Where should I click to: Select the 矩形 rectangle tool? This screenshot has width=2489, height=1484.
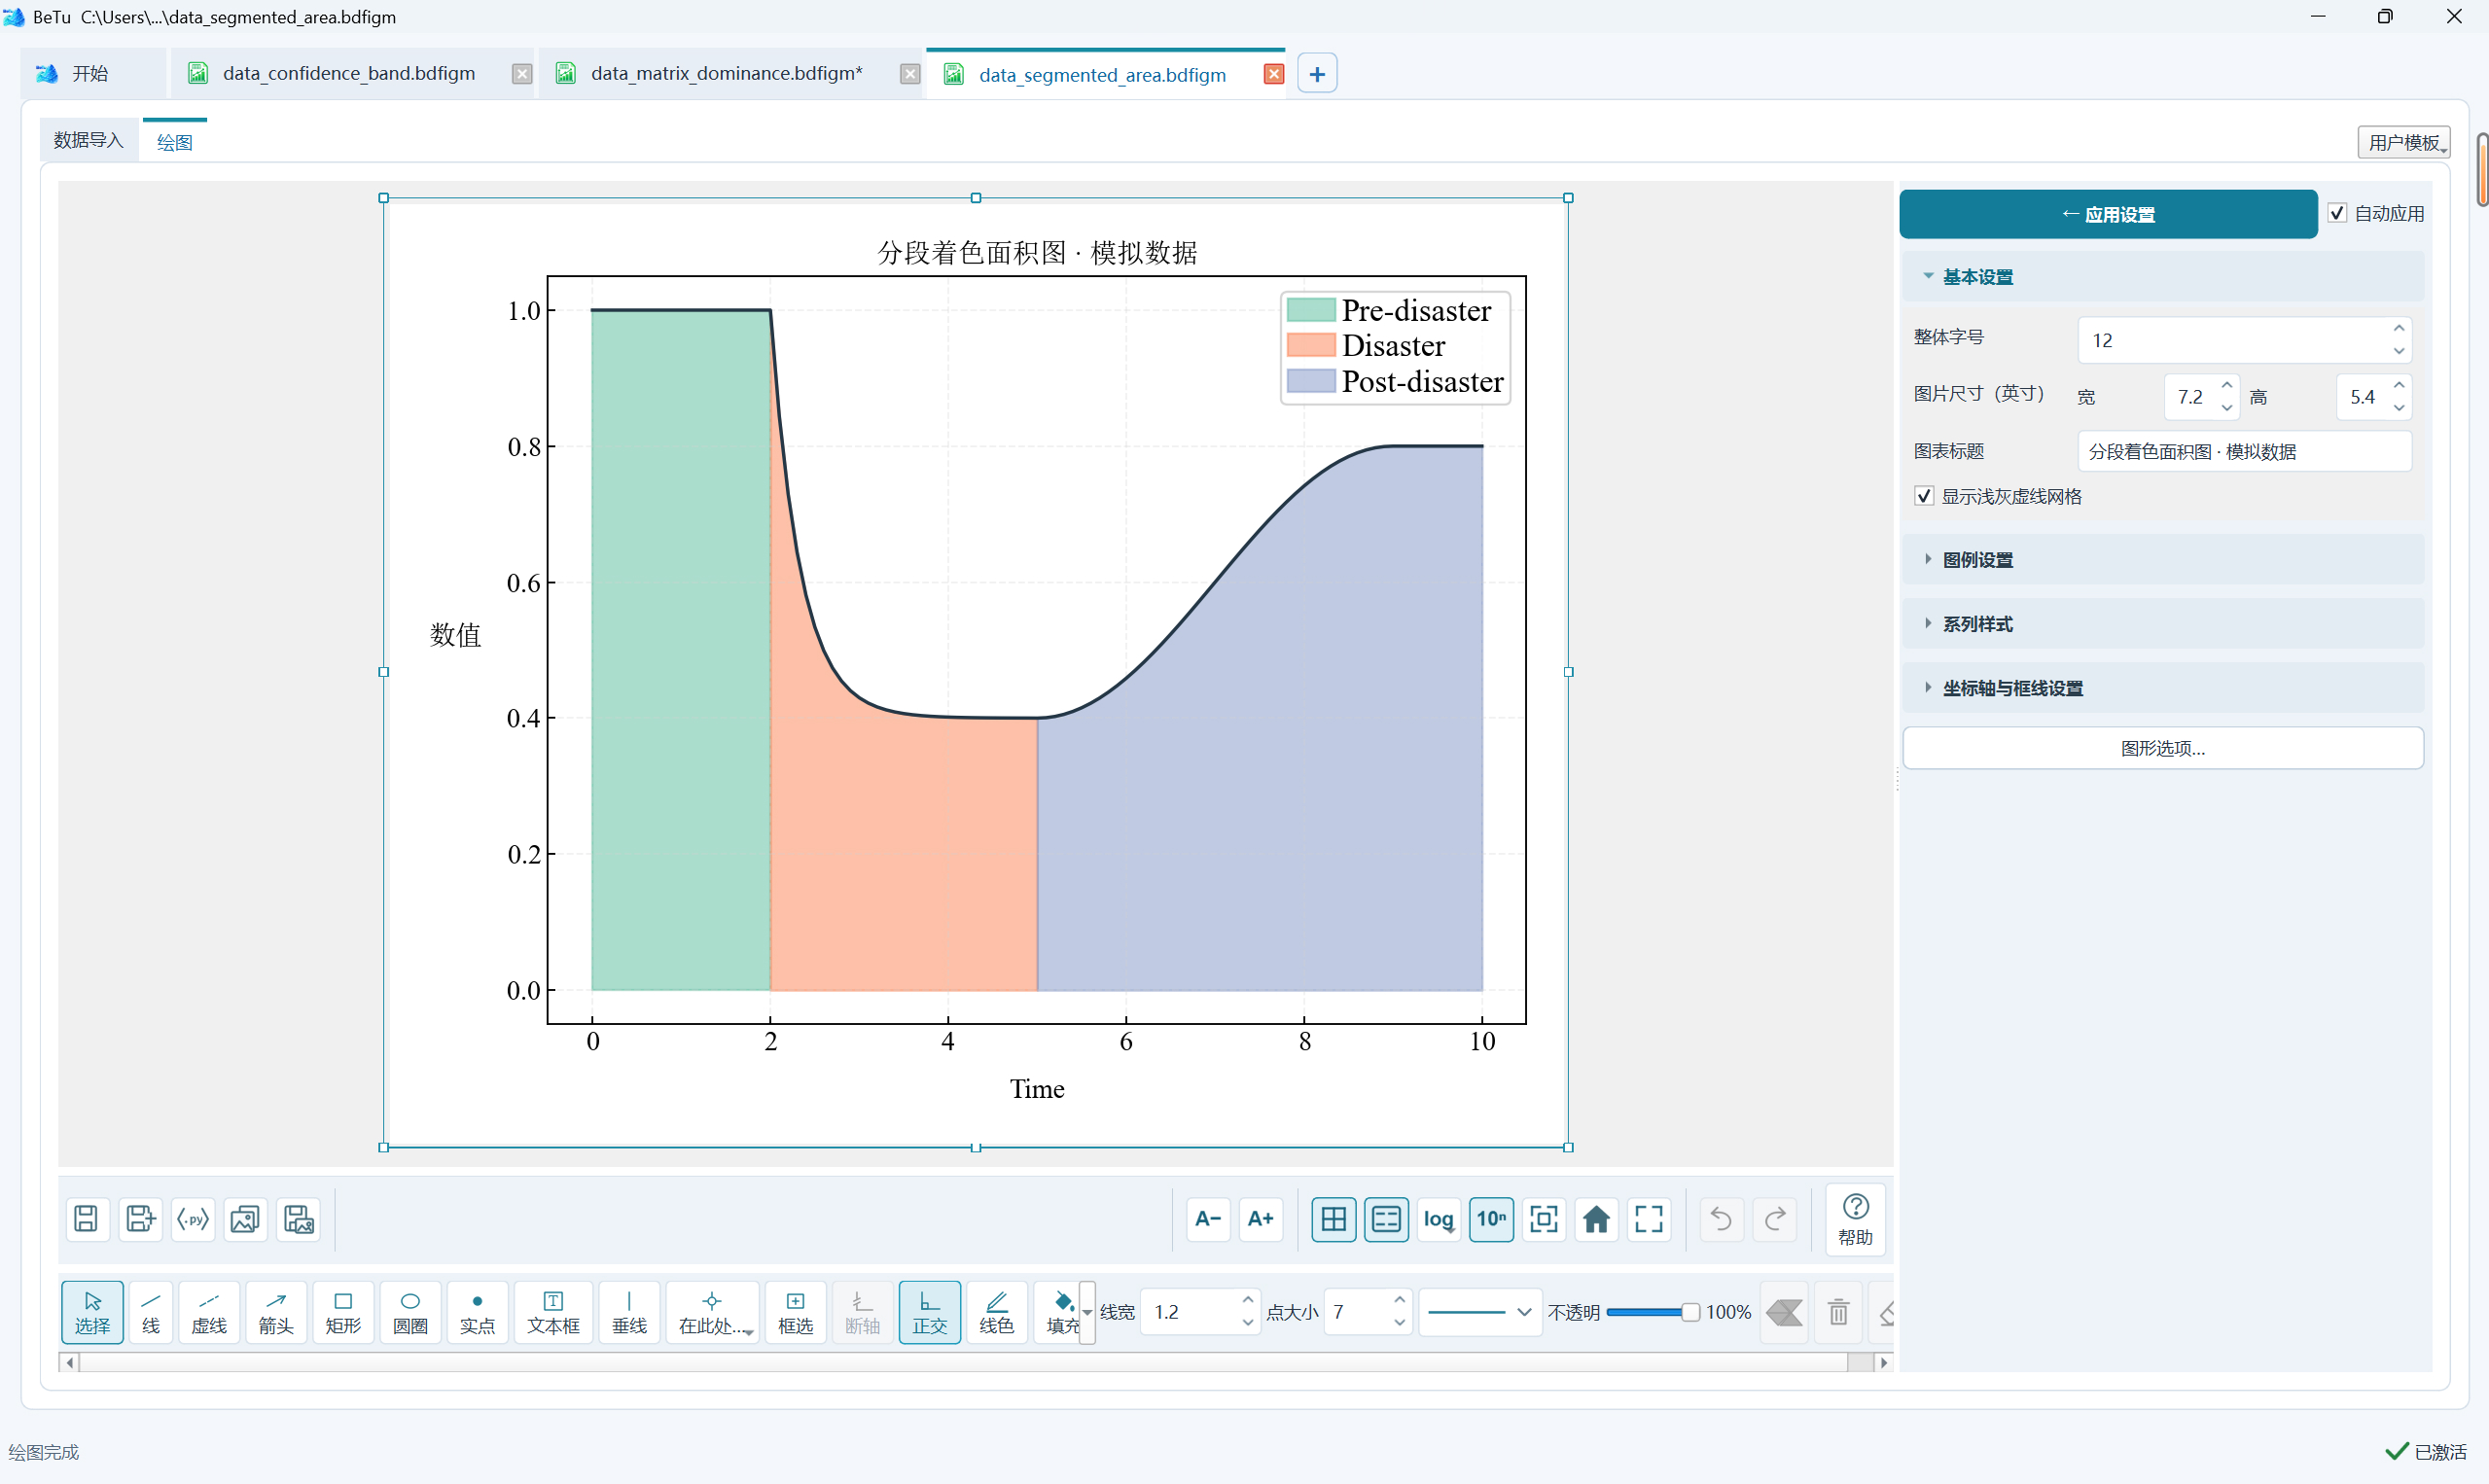[343, 1312]
